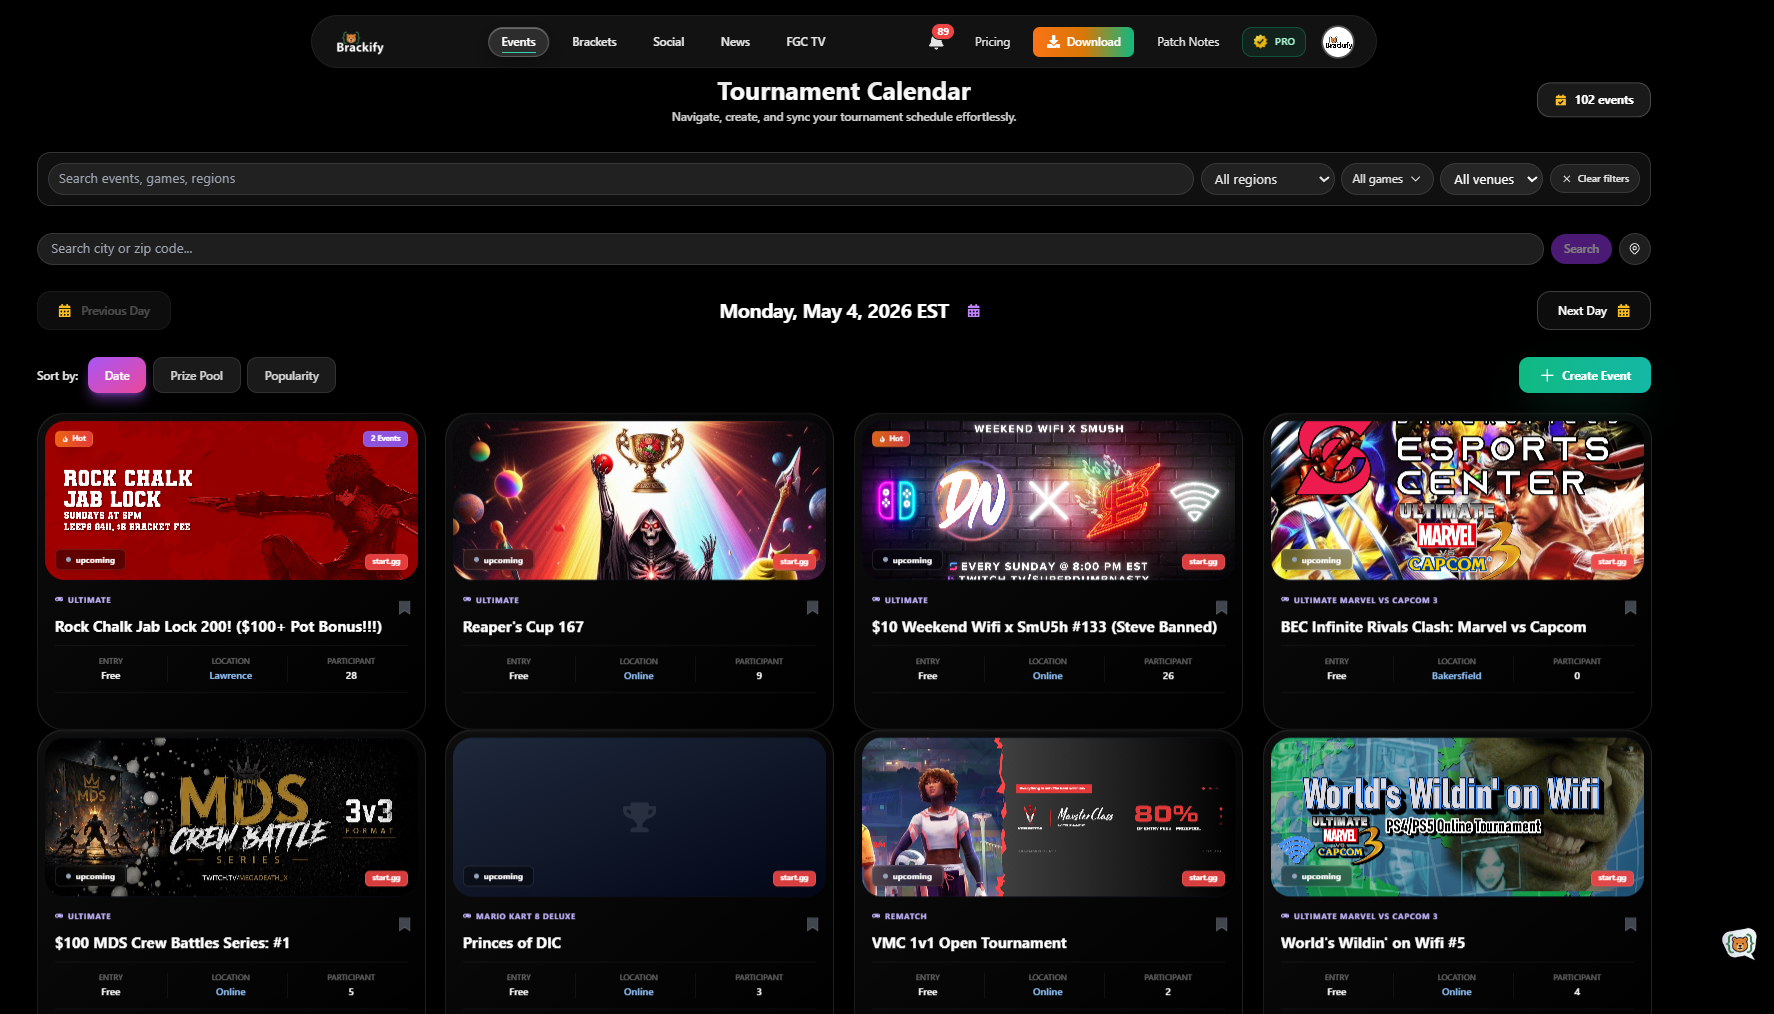Open the Pricing page

point(992,42)
